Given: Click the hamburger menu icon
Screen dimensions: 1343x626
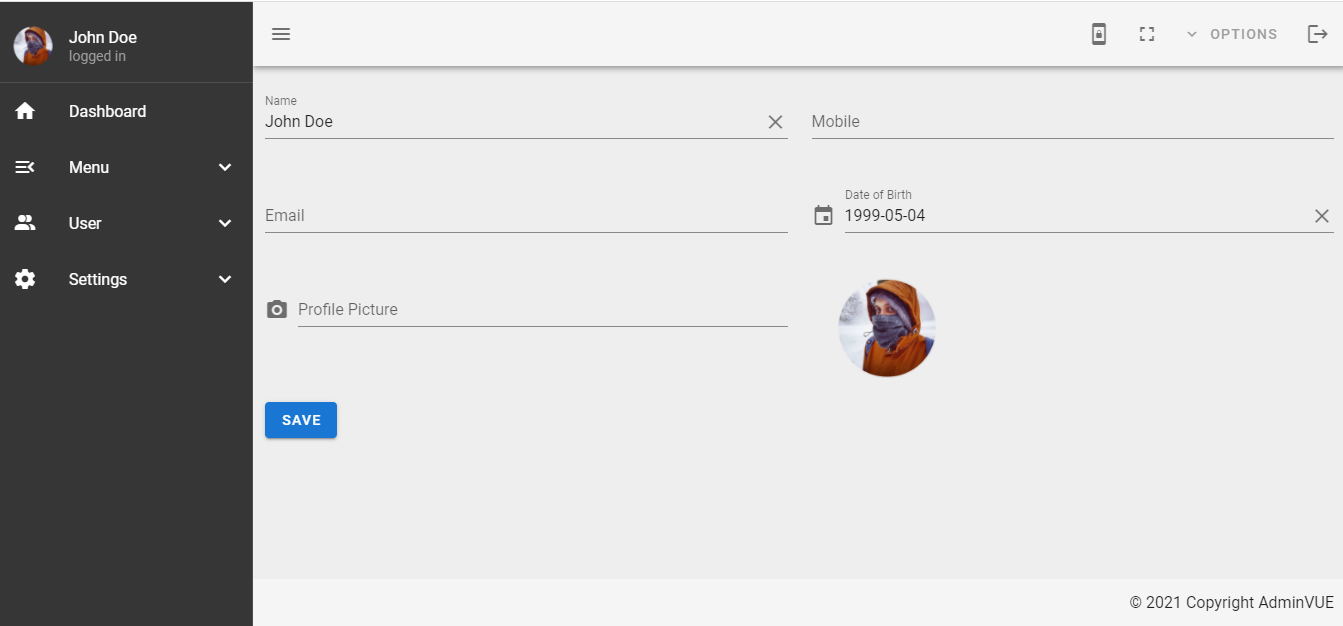Looking at the screenshot, I should [281, 34].
